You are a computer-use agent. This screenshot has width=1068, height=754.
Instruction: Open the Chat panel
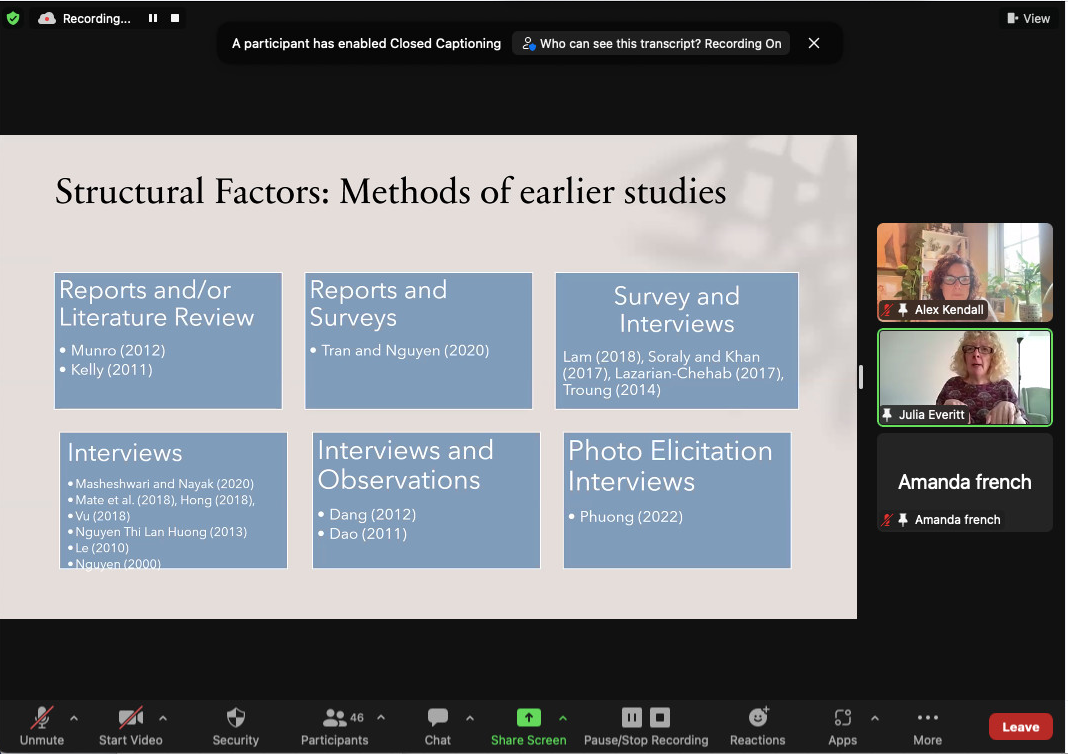click(x=437, y=718)
